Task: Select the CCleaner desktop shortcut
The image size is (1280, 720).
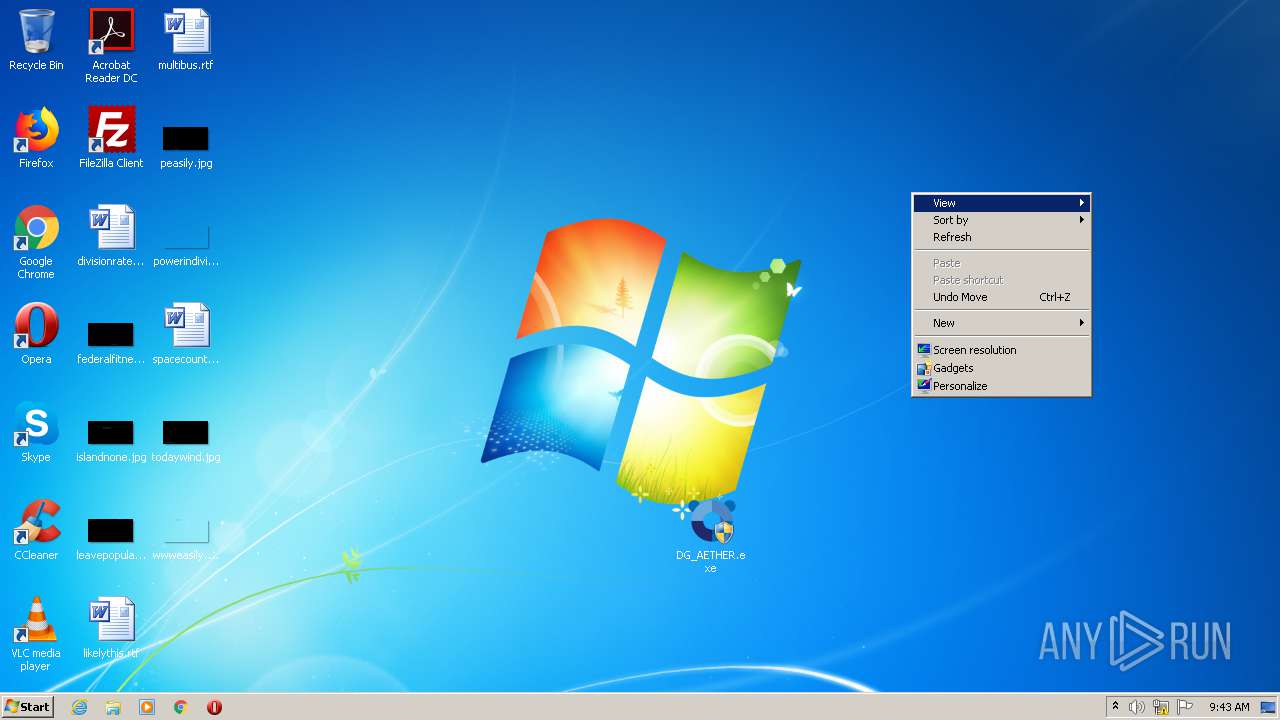Action: (x=36, y=530)
